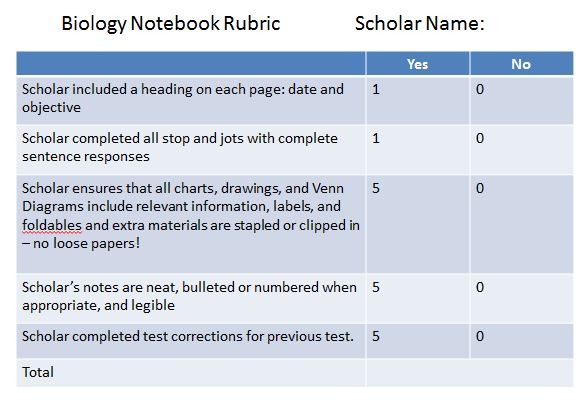The width and height of the screenshot is (586, 405).
Task: Select No score 0 for stop and jots
Action: [480, 138]
